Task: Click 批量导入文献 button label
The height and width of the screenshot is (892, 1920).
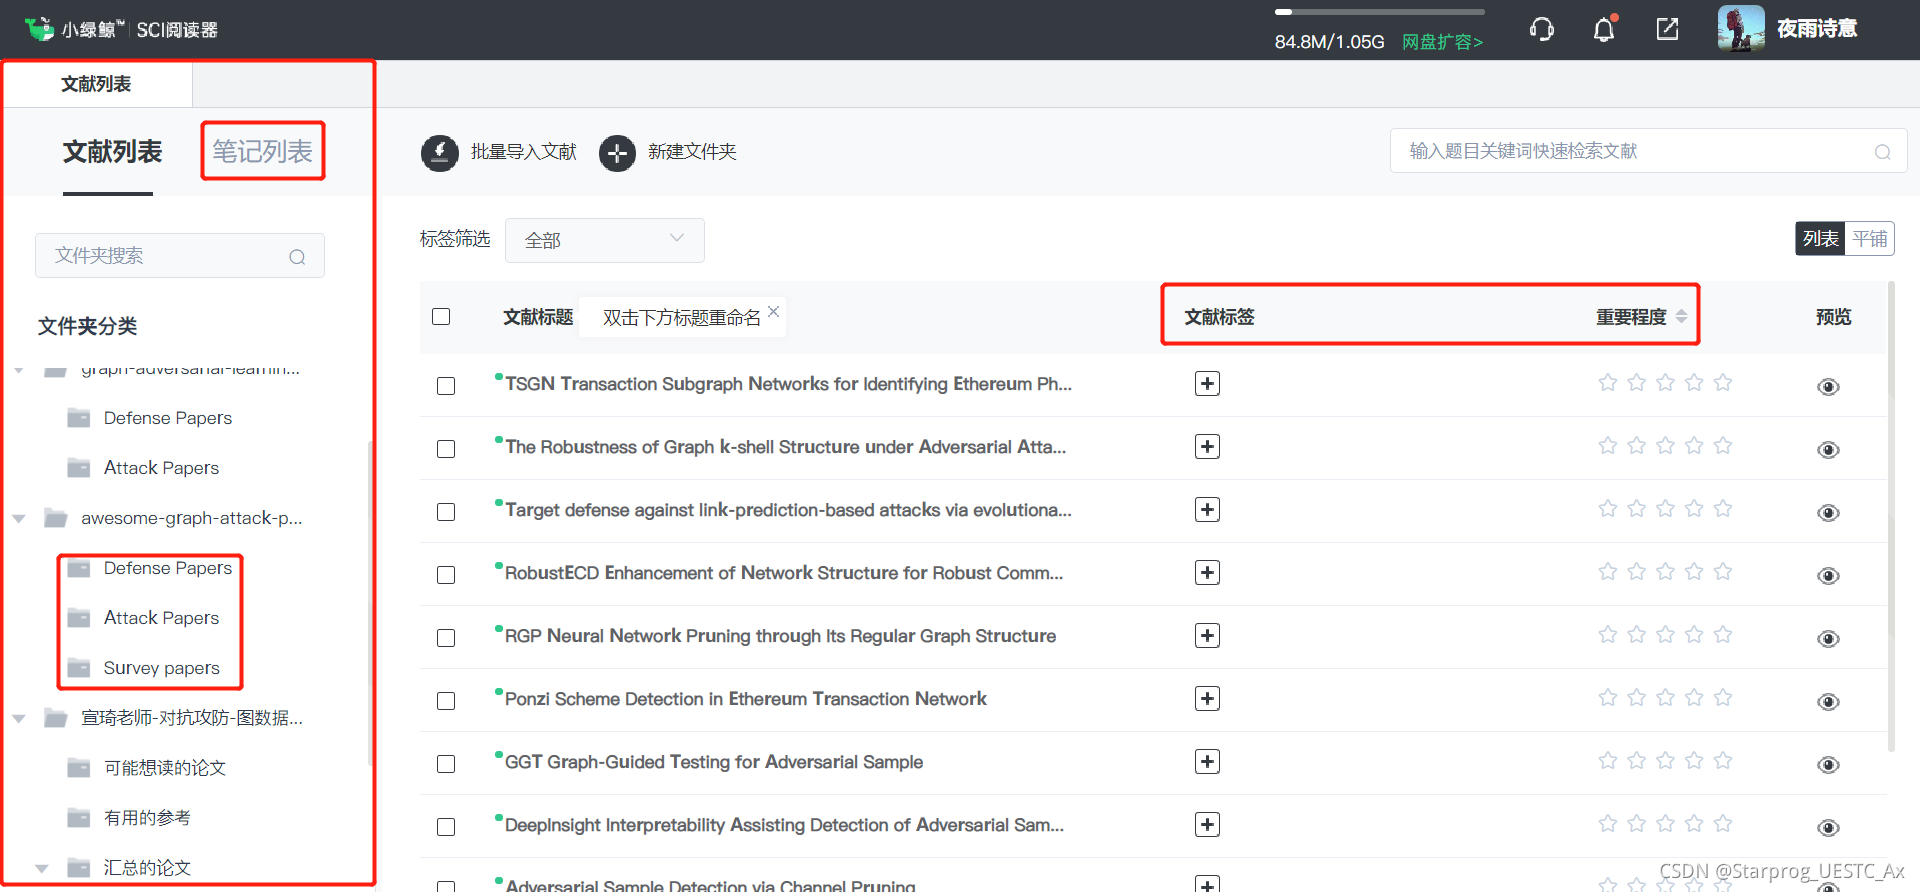Action: point(524,152)
